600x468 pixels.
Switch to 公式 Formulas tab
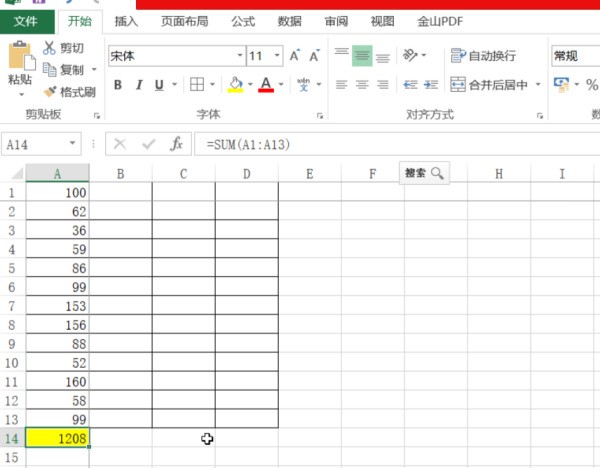[x=243, y=21]
